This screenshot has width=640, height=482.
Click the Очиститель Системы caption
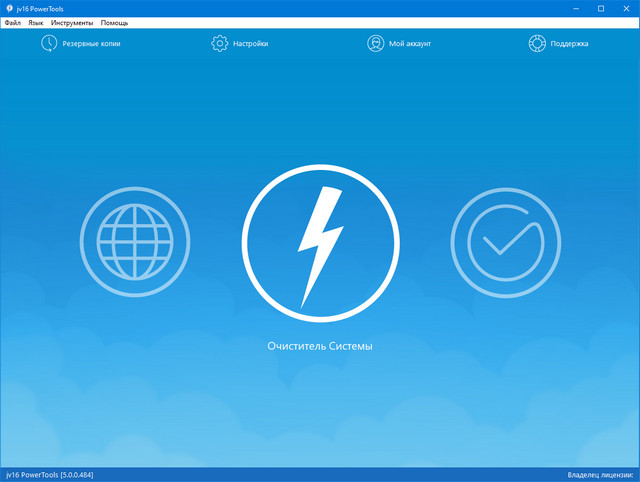[319, 346]
